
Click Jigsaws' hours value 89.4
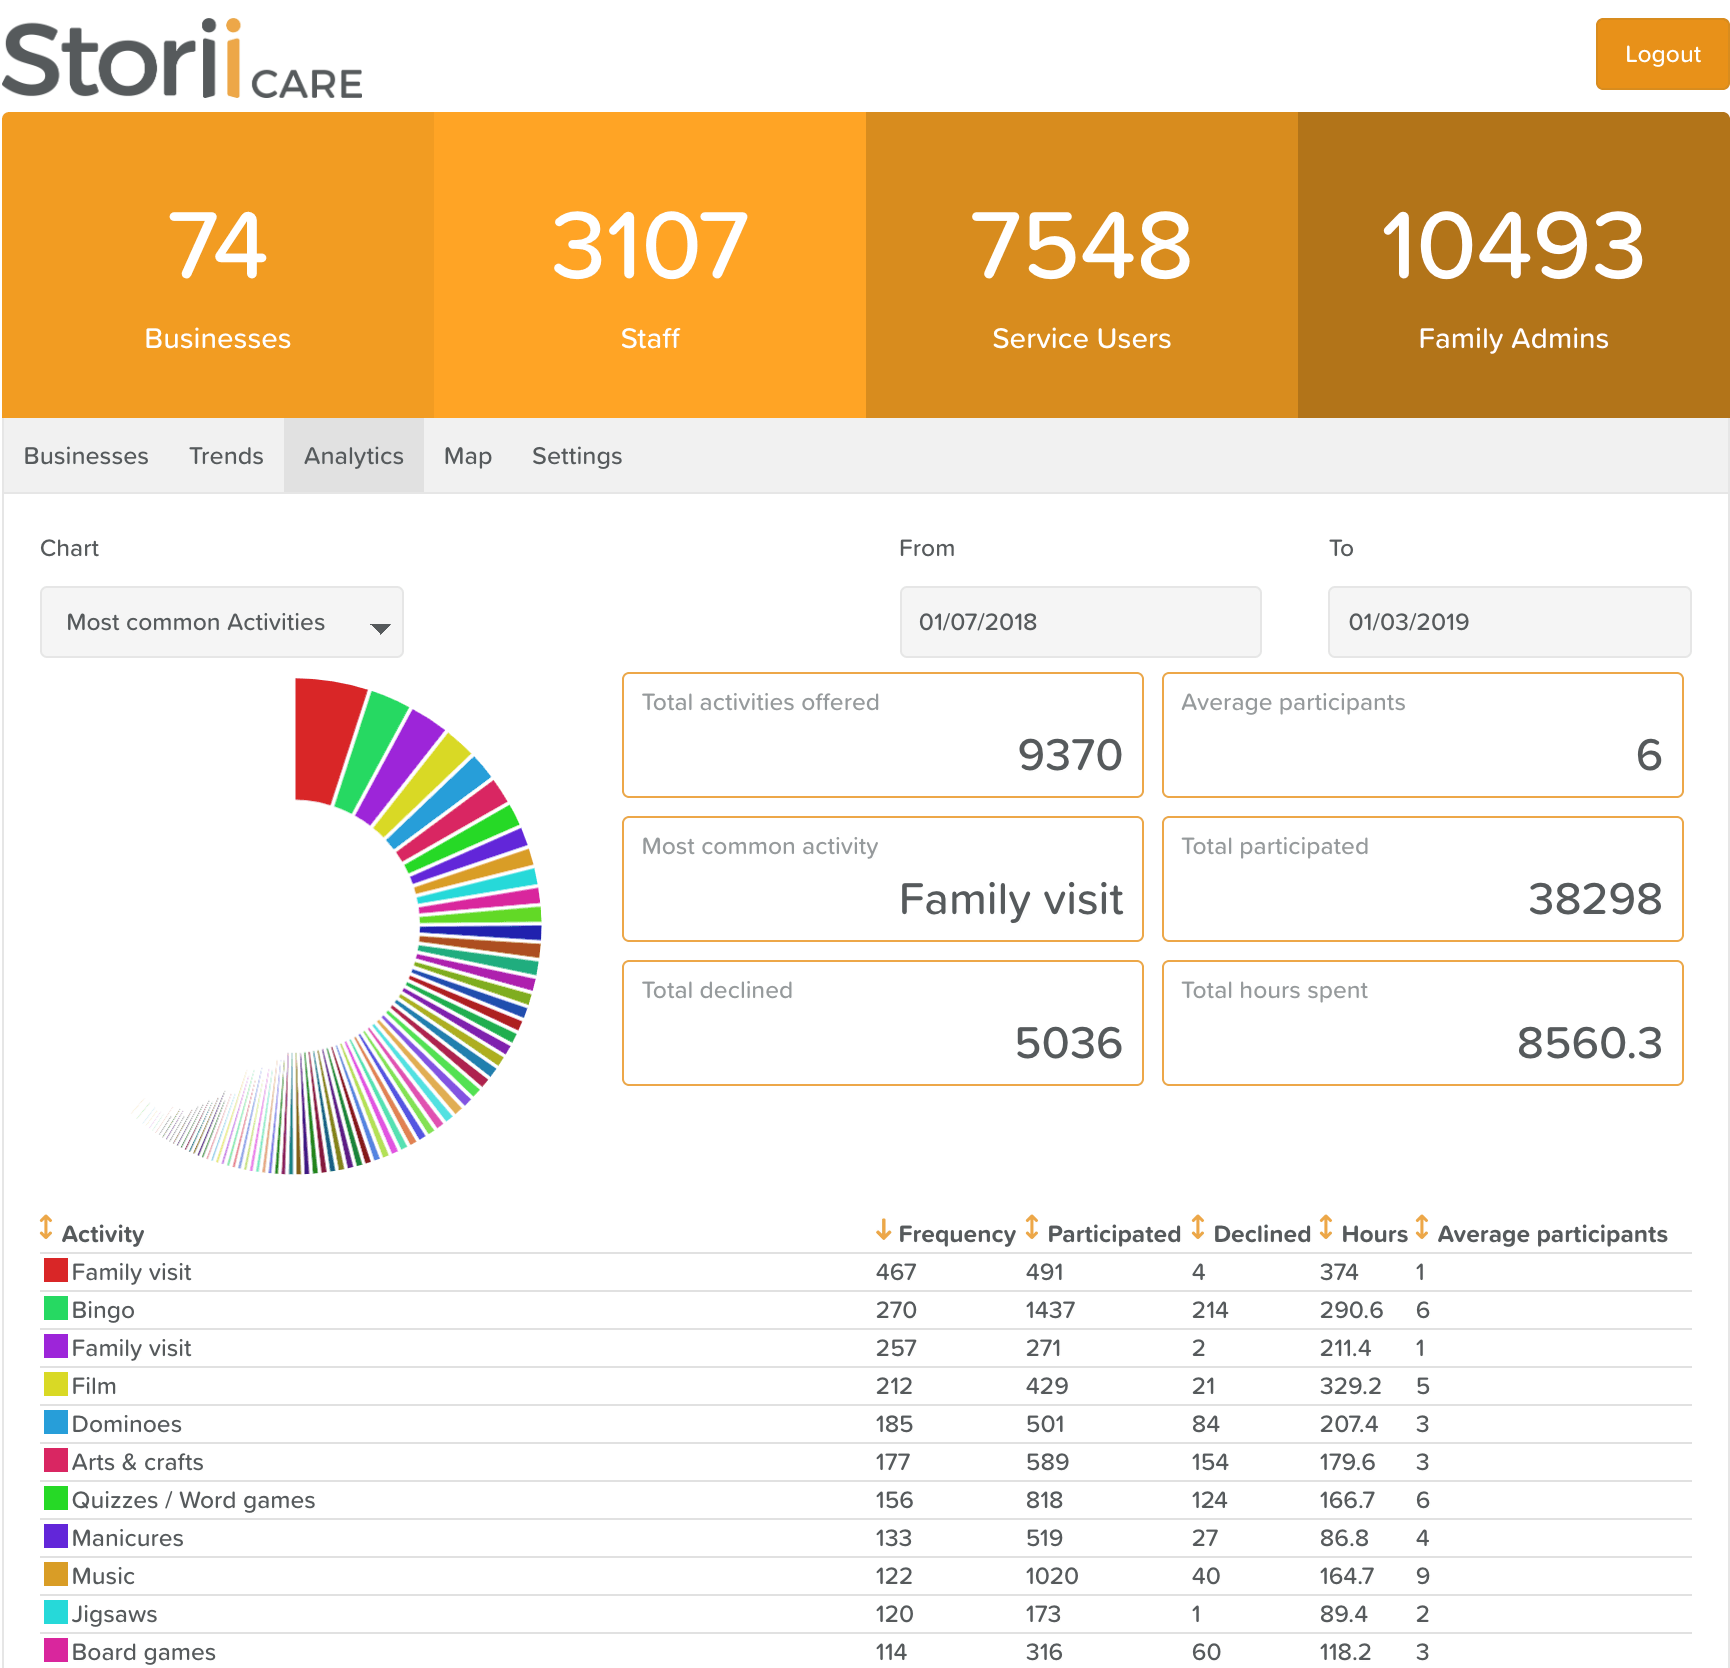pos(1344,1614)
